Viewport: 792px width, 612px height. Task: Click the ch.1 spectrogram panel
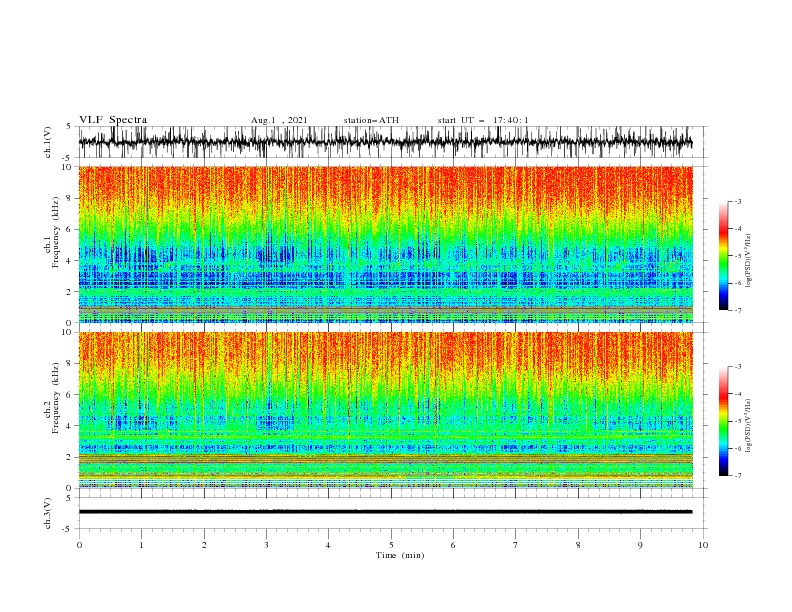[385, 244]
